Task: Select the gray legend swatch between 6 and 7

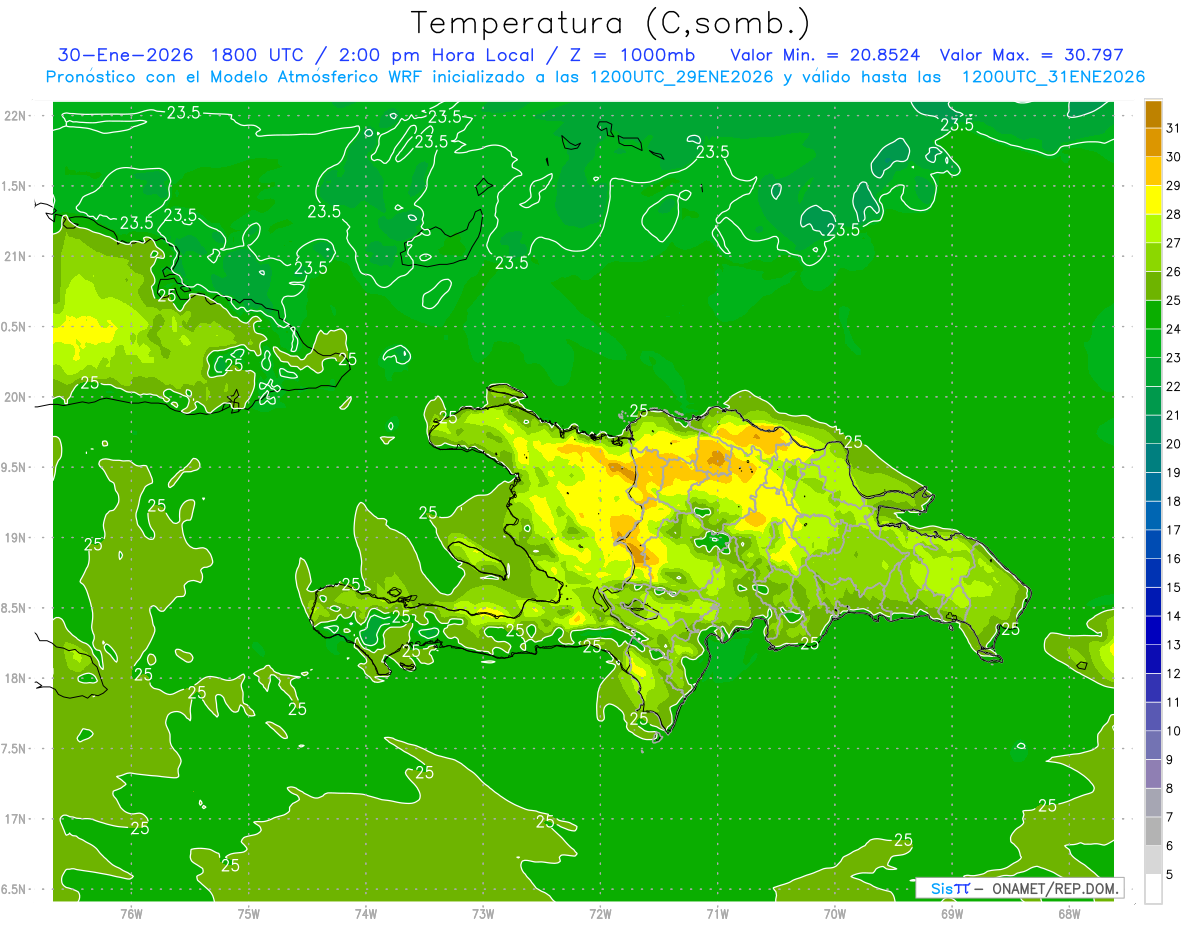Action: pyautogui.click(x=1153, y=831)
